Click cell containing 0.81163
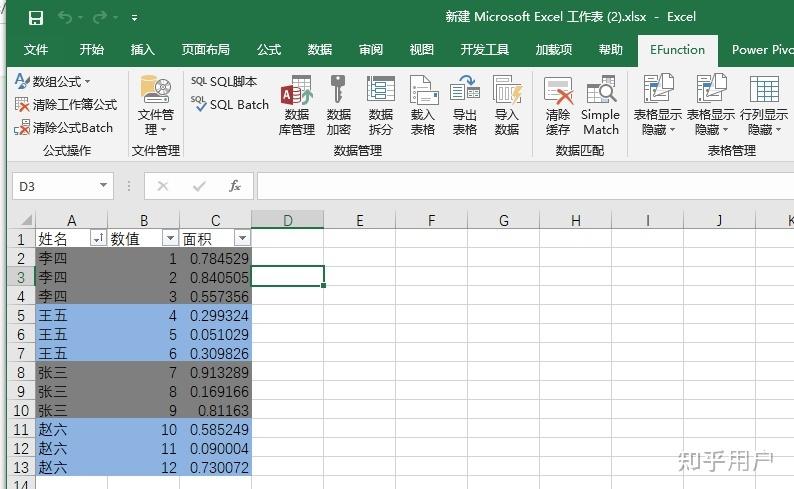 (216, 410)
